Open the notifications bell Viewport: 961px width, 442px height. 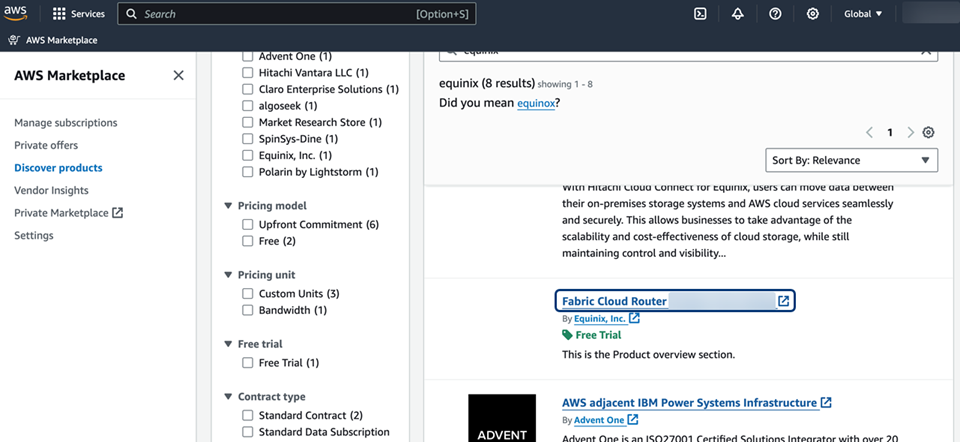(x=738, y=13)
